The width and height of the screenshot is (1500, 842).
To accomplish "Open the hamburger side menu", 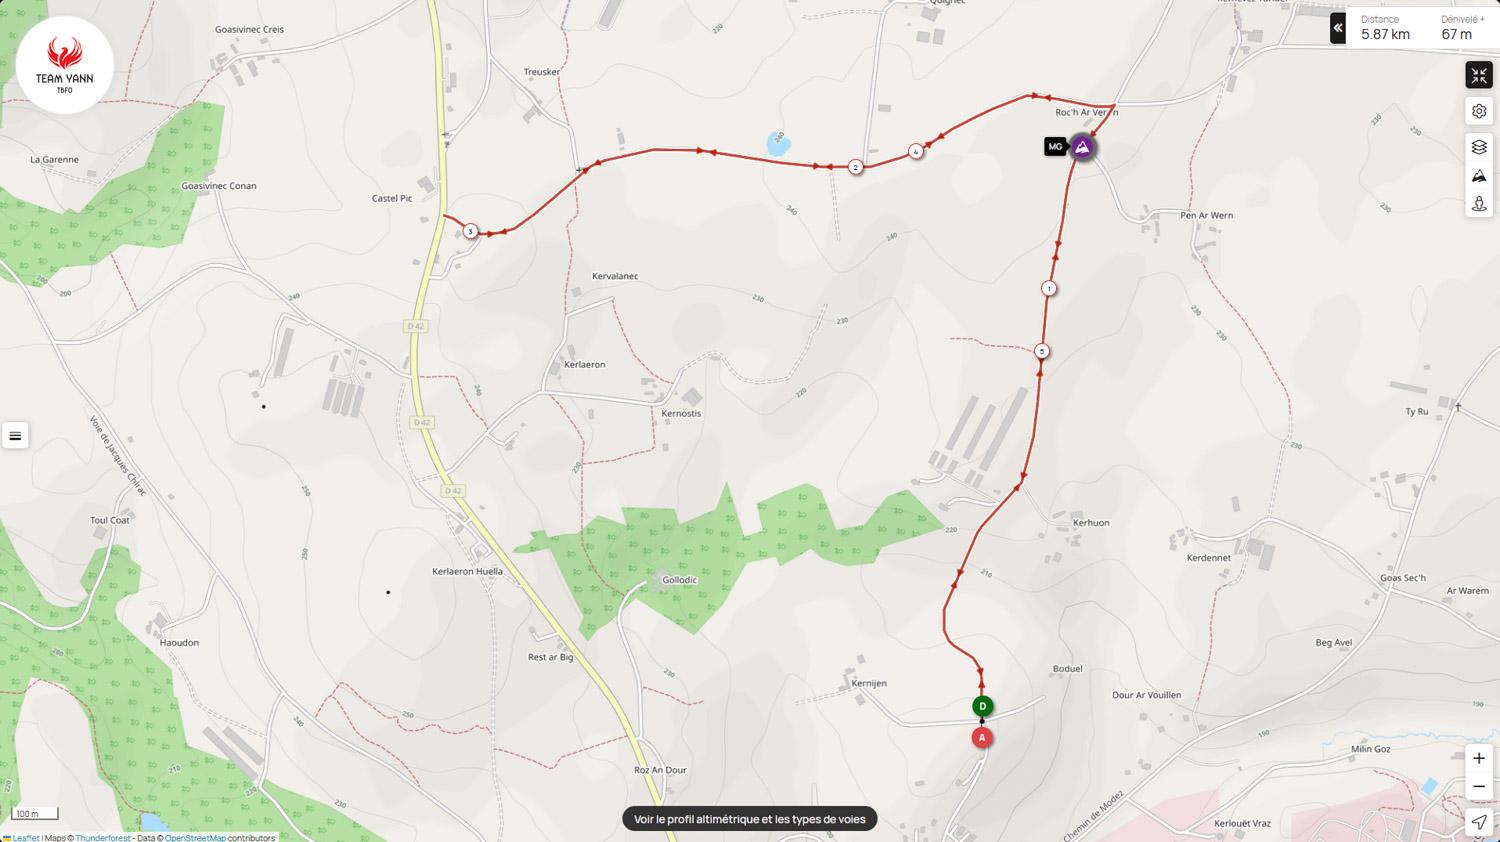I will click(x=15, y=436).
